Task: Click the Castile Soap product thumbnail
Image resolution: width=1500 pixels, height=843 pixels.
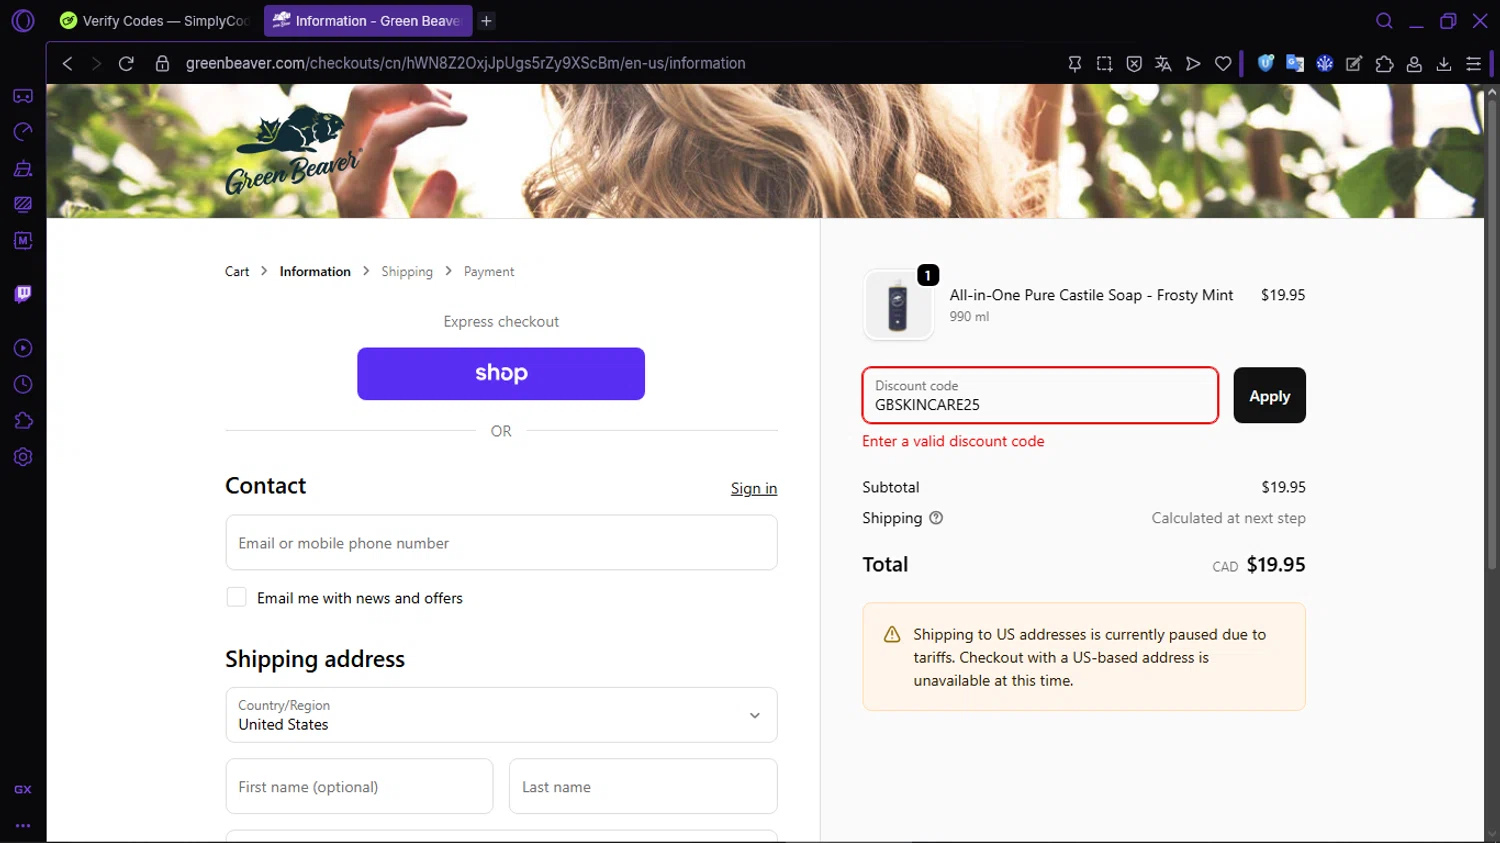Action: click(898, 305)
